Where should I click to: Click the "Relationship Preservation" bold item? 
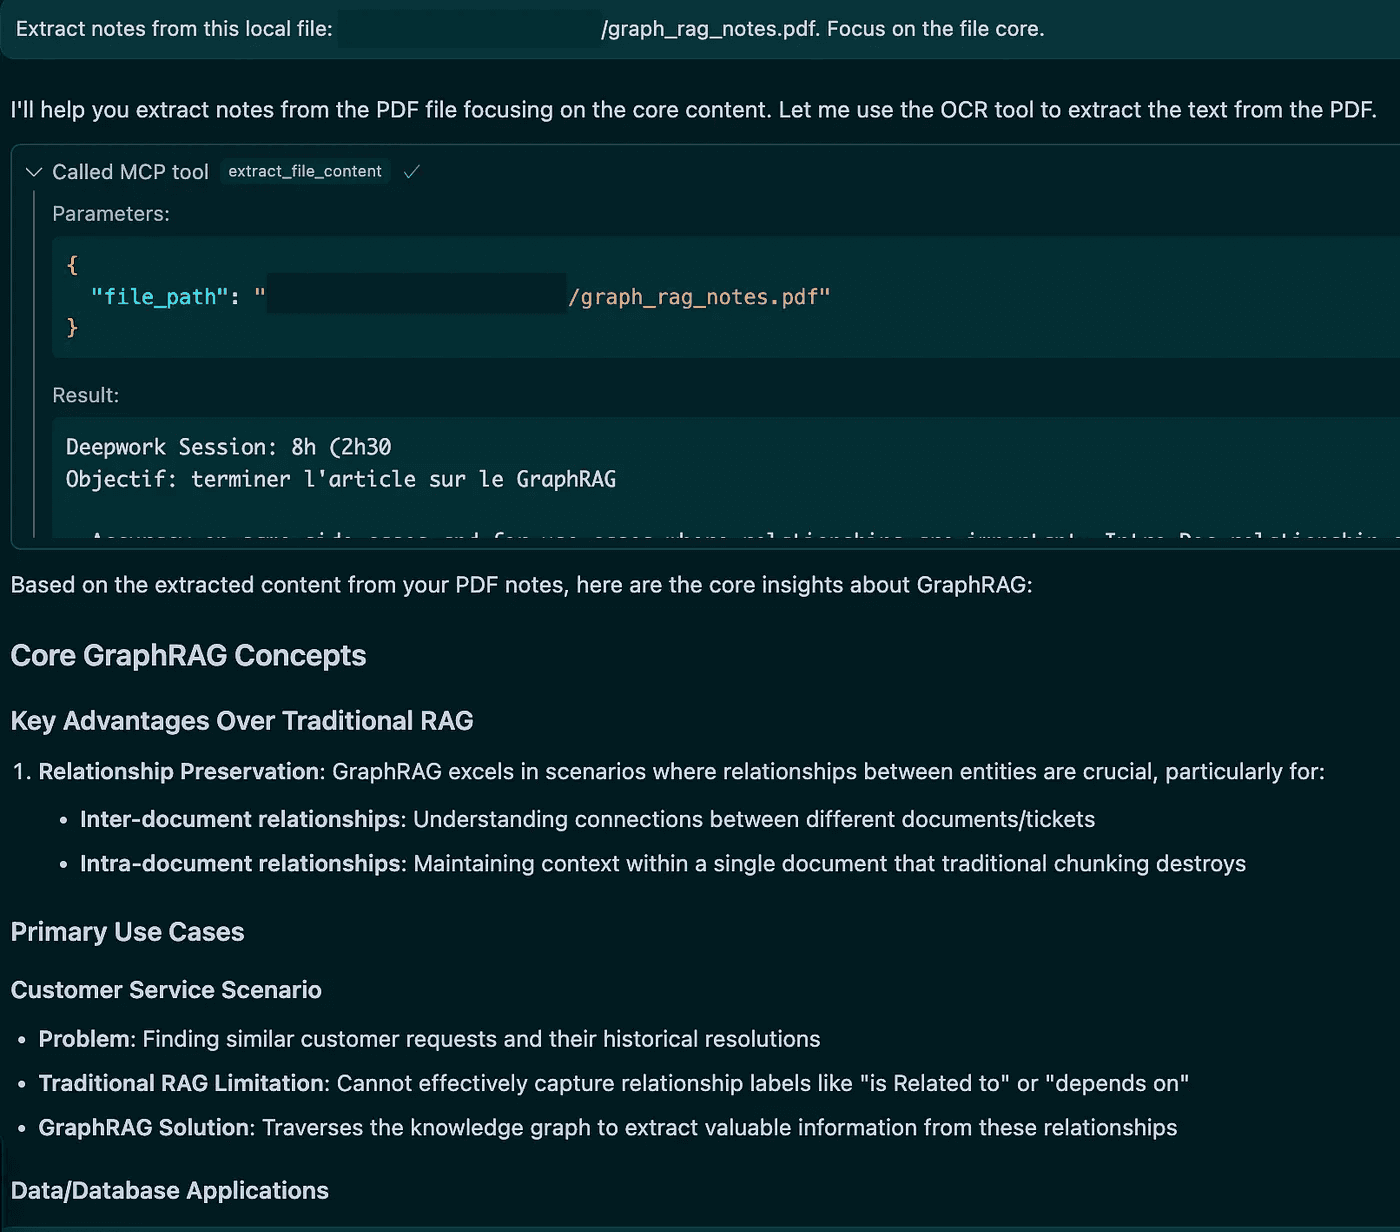pos(179,772)
